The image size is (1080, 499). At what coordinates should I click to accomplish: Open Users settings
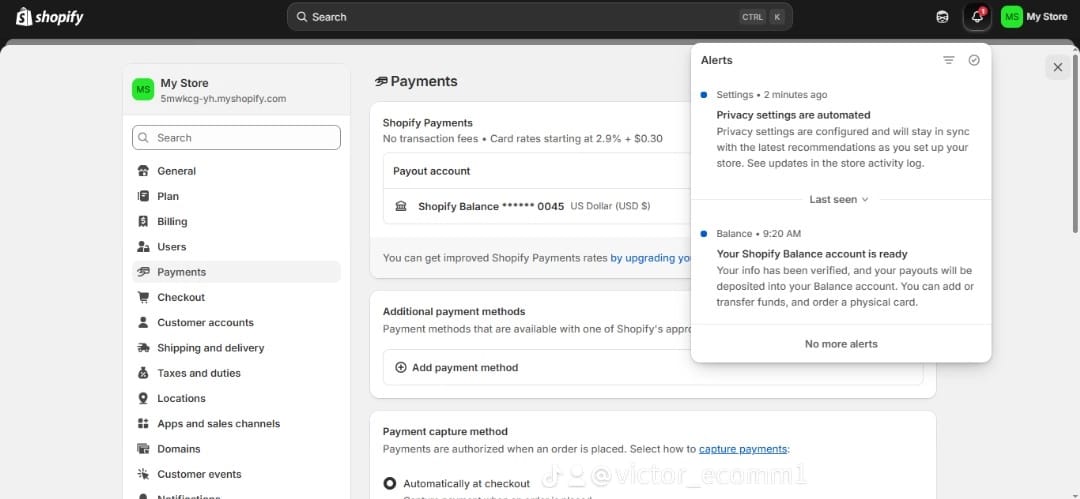point(236,247)
